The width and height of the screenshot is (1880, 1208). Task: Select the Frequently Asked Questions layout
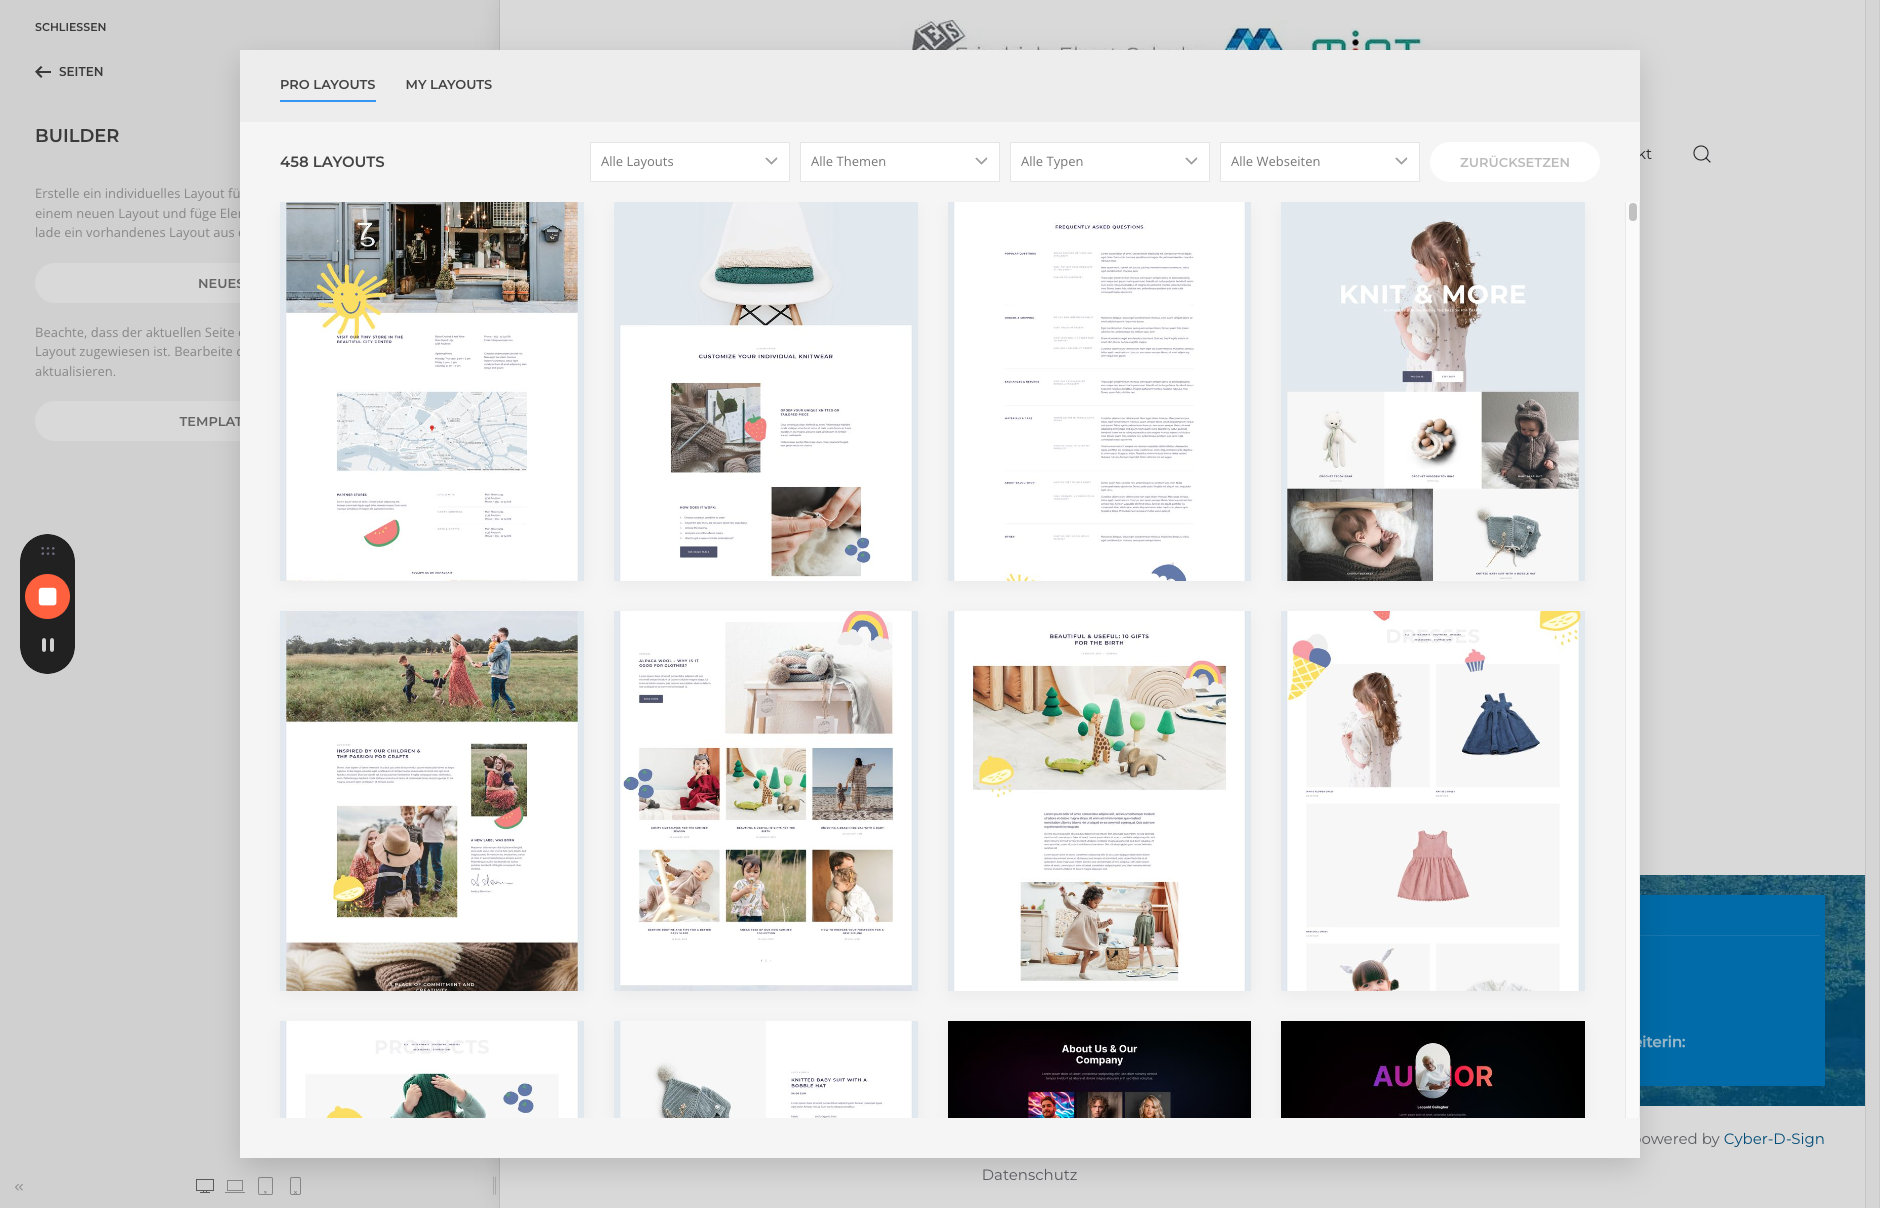[1099, 392]
